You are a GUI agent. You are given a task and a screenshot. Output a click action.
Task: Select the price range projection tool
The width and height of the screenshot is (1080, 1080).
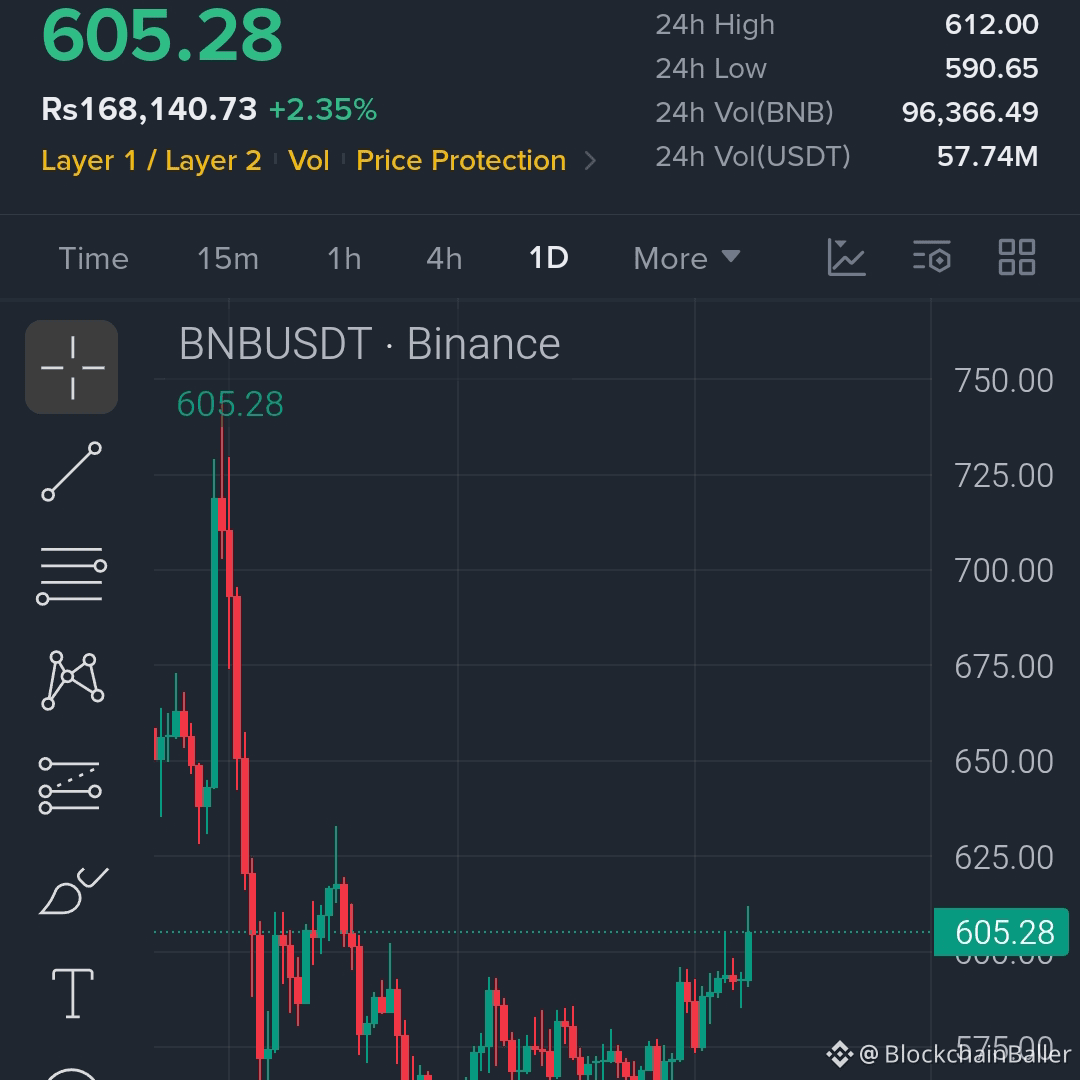tap(70, 786)
